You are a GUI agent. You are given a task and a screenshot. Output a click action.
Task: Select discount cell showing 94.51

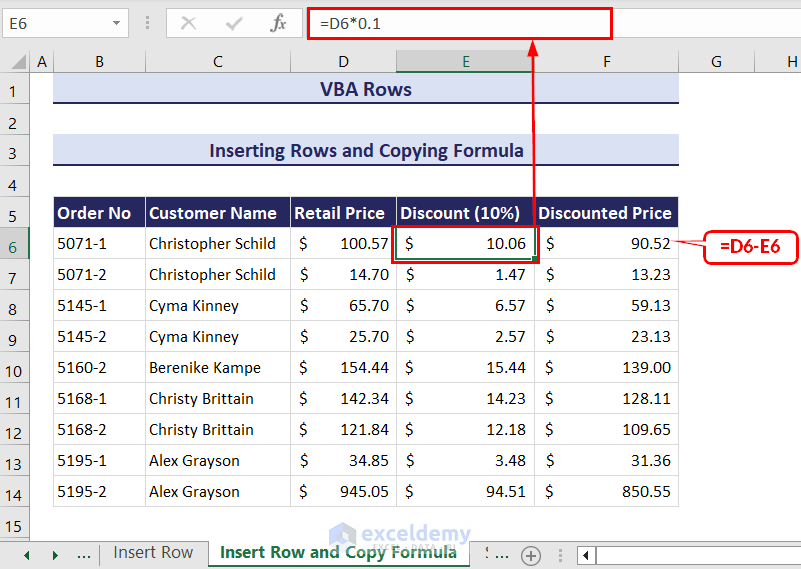[x=465, y=491]
